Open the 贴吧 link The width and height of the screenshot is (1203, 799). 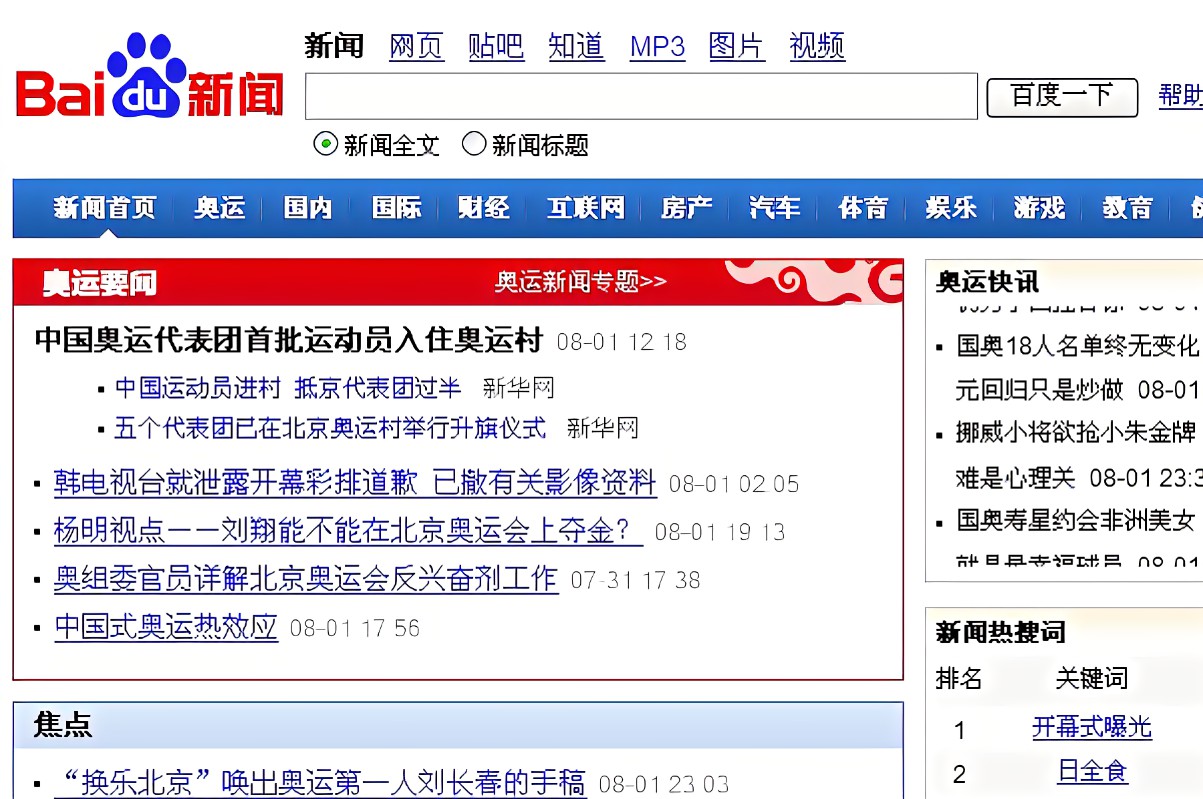point(496,46)
